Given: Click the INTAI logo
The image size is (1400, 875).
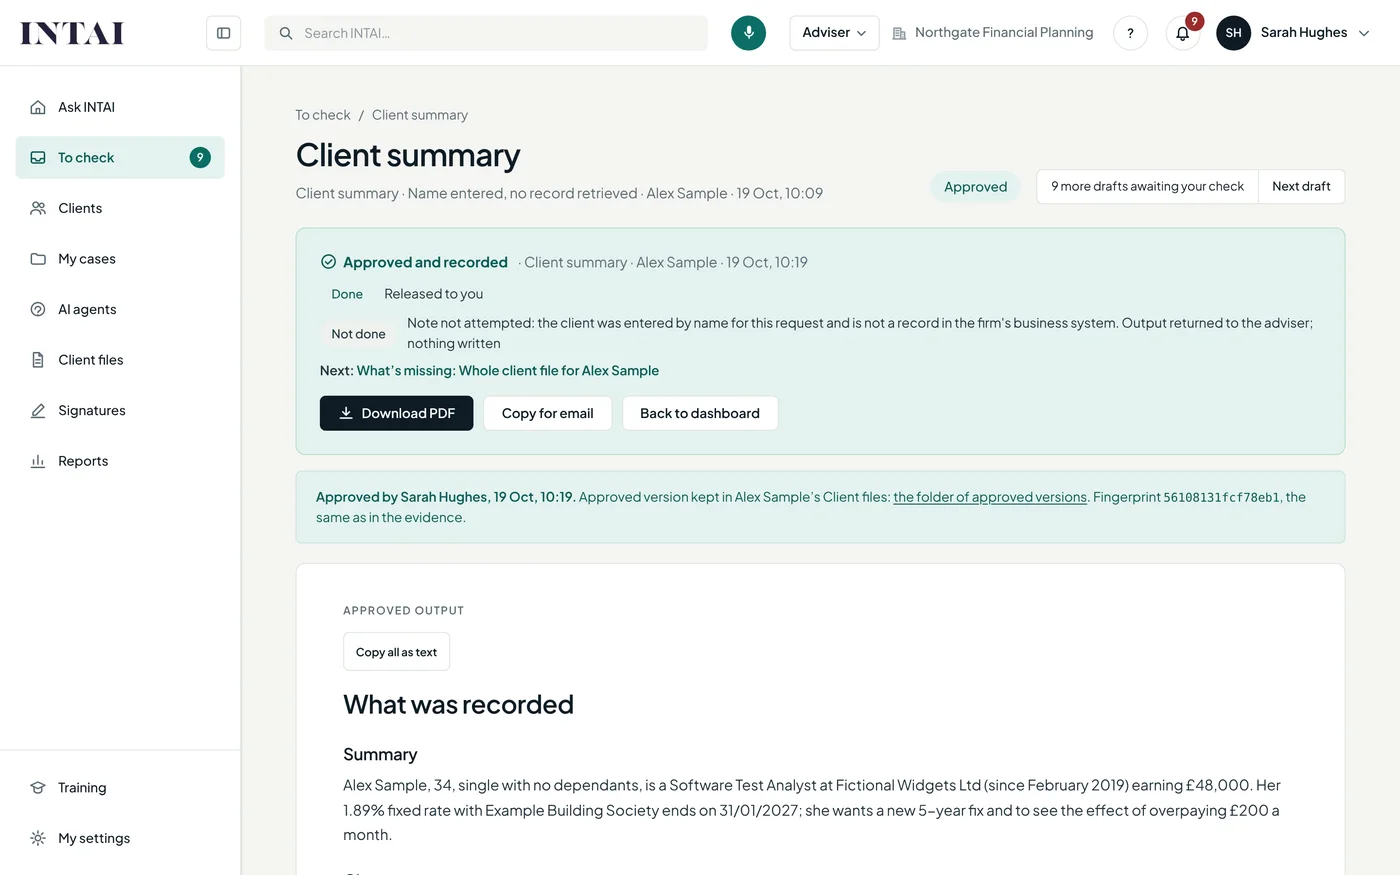Looking at the screenshot, I should click(x=72, y=33).
